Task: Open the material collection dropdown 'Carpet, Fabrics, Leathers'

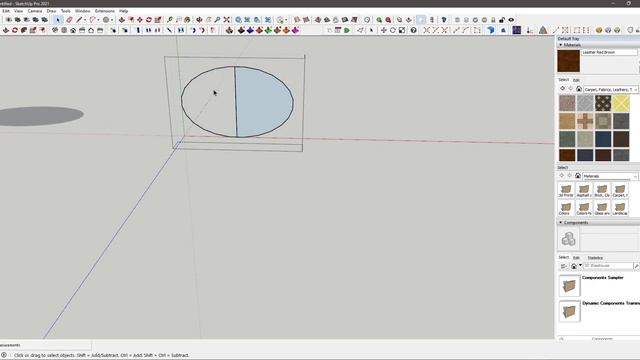Action: [x=611, y=89]
